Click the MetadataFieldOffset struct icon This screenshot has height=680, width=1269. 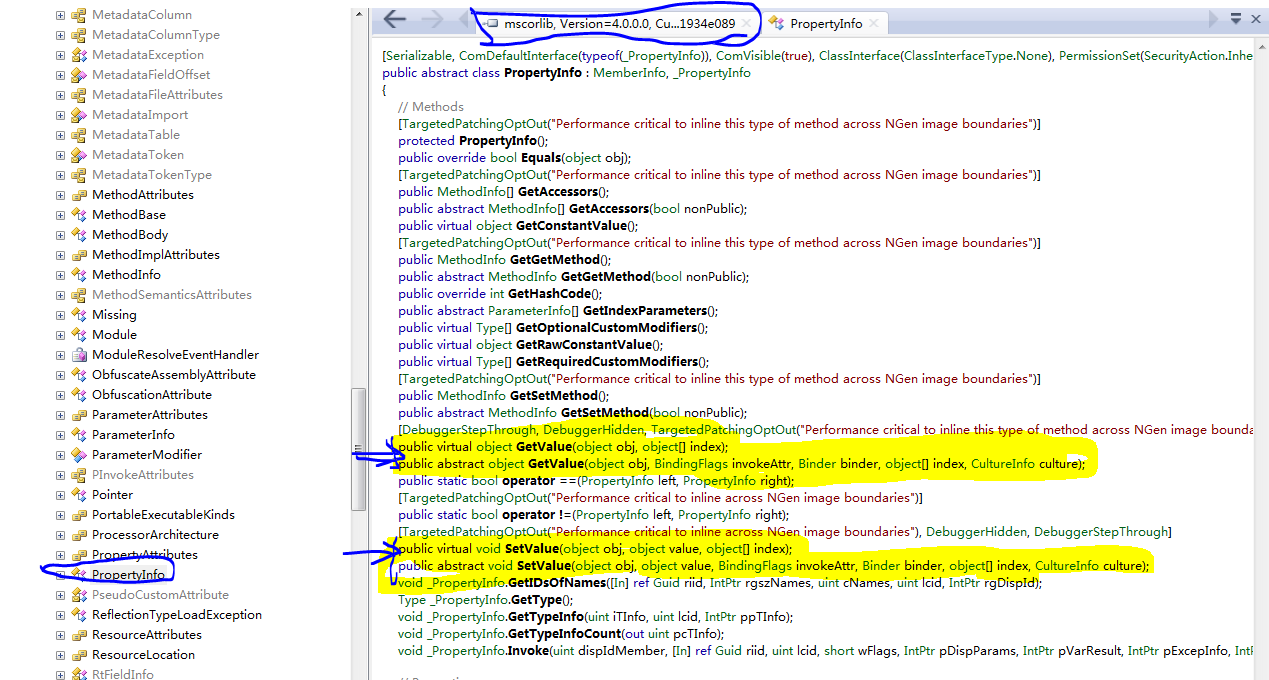point(79,75)
